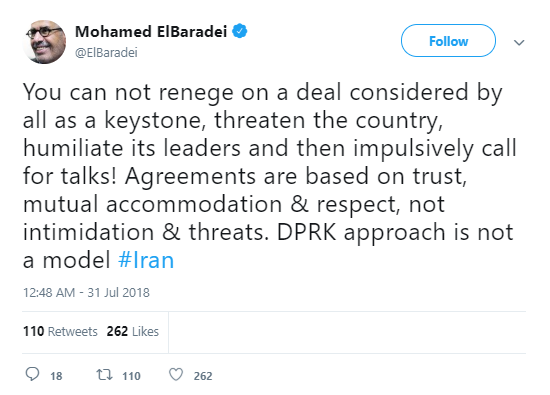The image size is (550, 395).
Task: Retweet using the retweet arrows icon
Action: pos(105,375)
